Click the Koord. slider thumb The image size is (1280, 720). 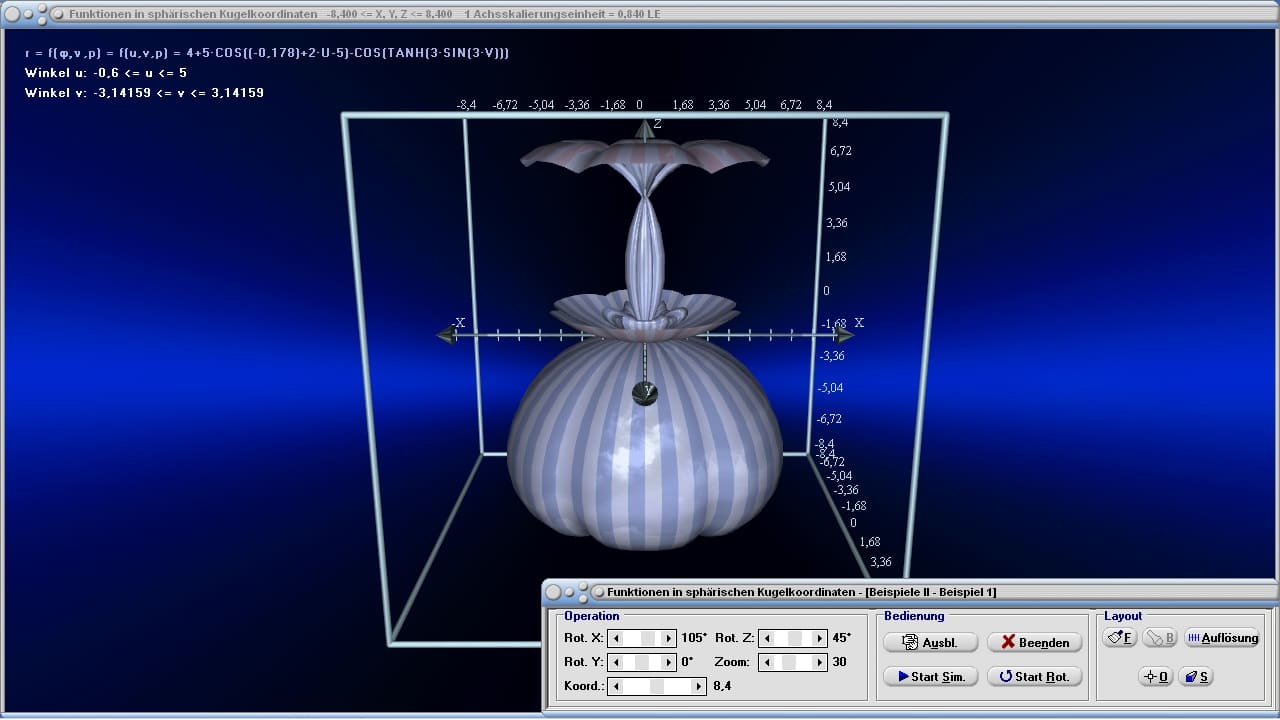point(657,686)
